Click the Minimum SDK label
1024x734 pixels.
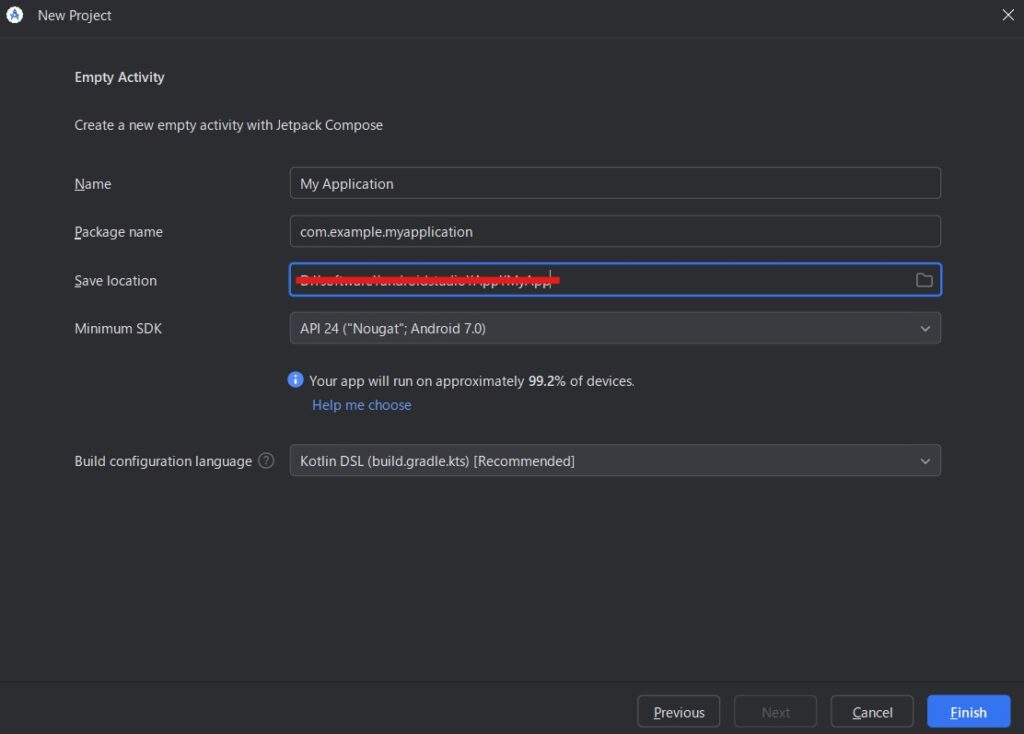pos(118,328)
